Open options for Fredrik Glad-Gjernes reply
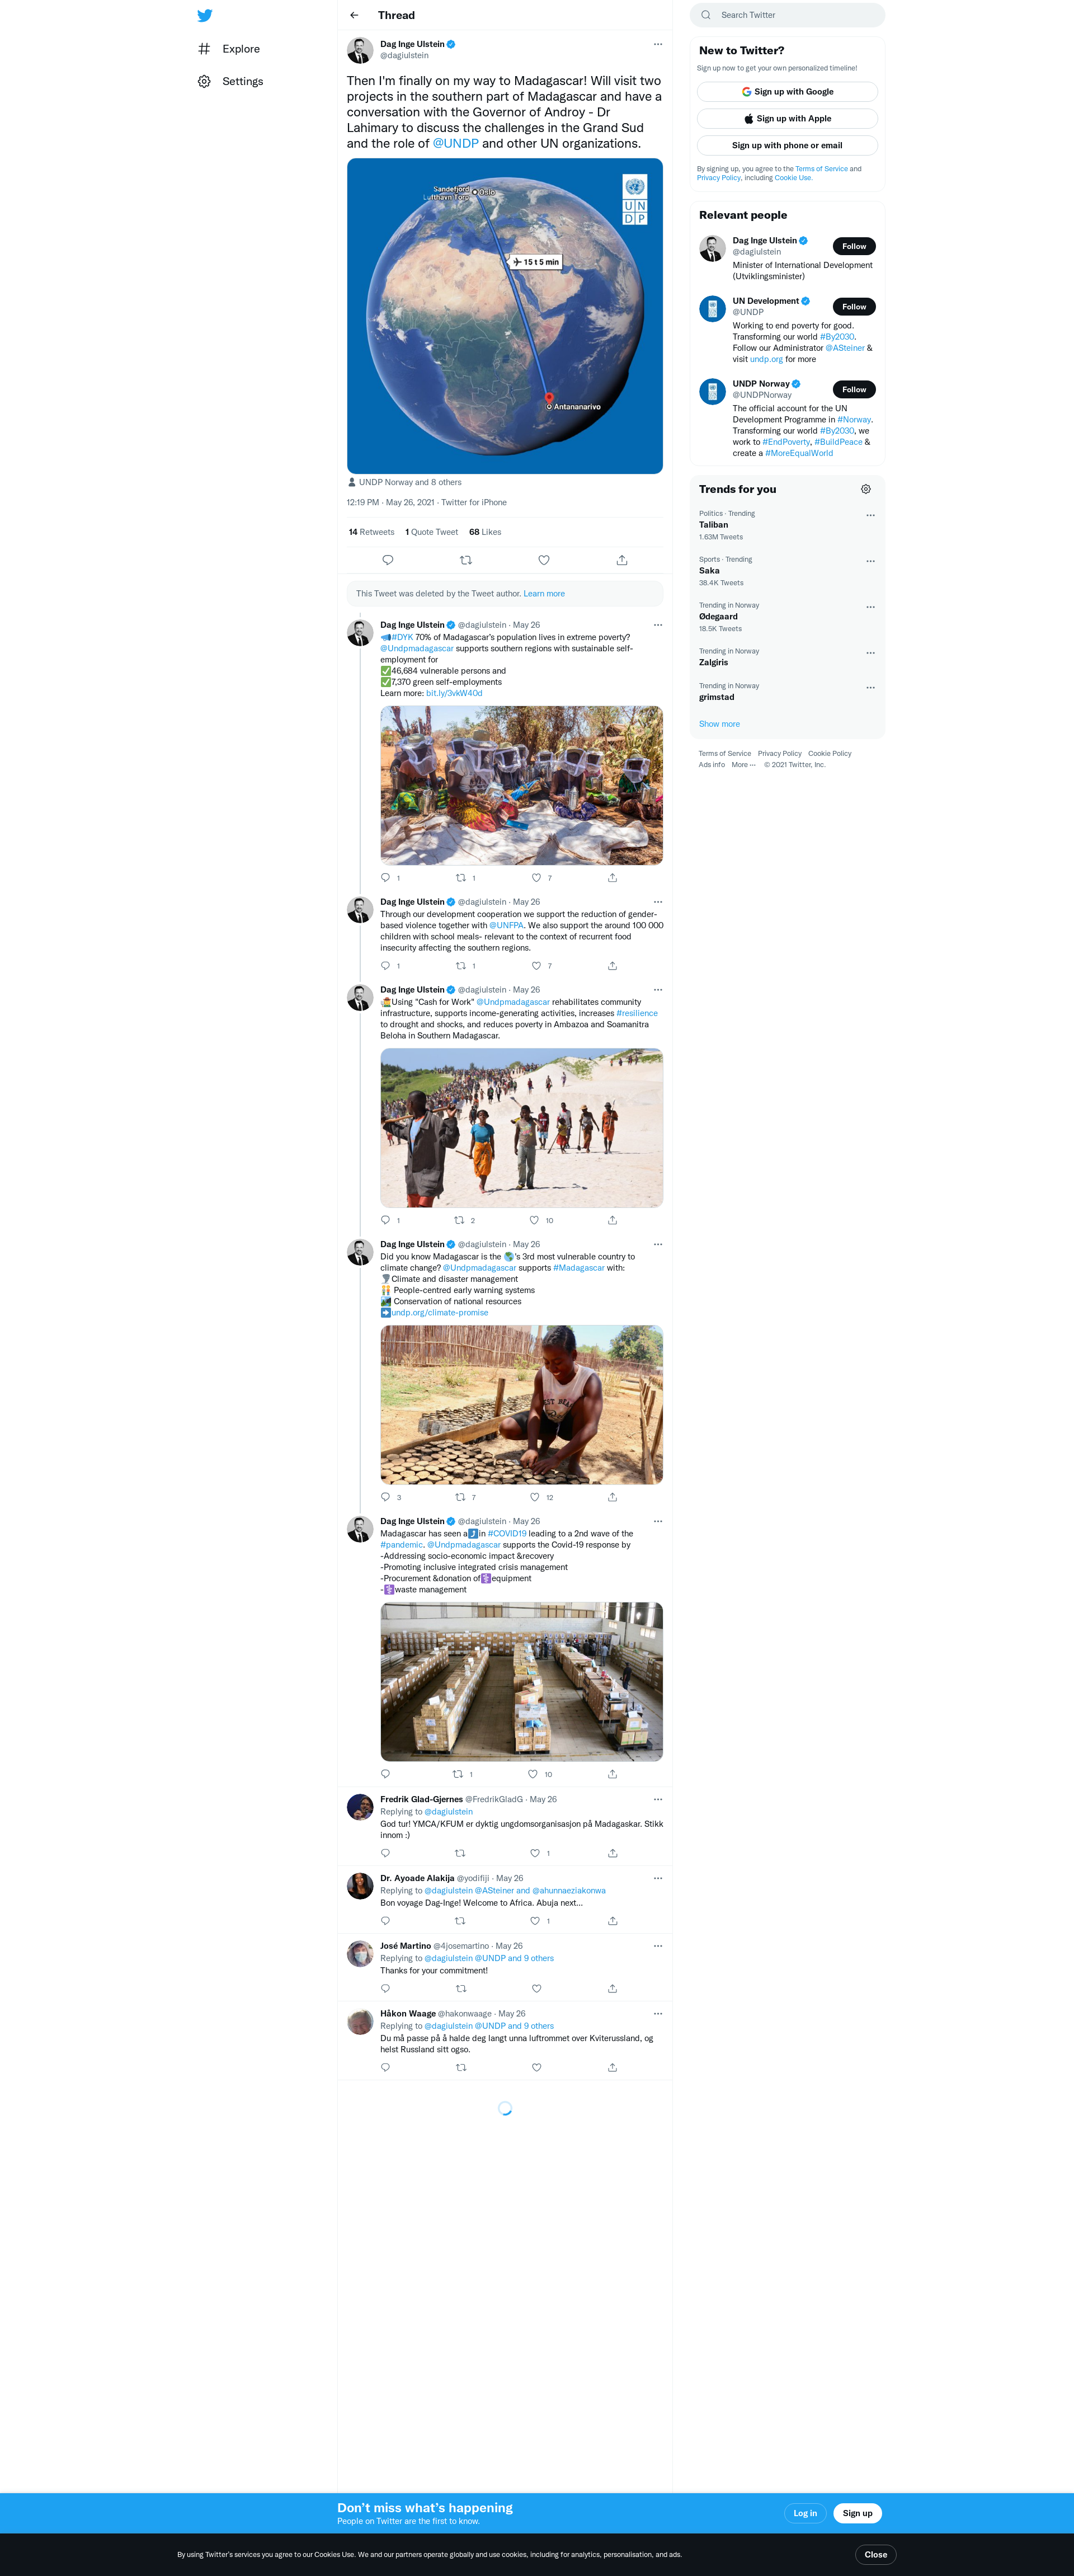 [657, 1799]
